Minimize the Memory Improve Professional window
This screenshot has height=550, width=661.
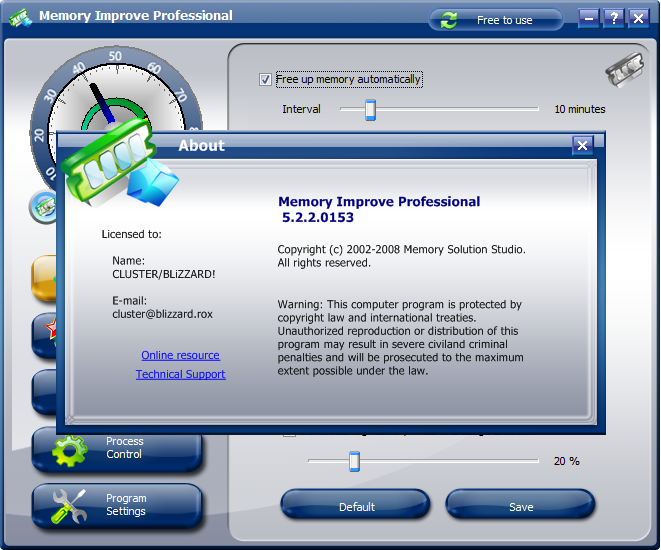point(588,19)
